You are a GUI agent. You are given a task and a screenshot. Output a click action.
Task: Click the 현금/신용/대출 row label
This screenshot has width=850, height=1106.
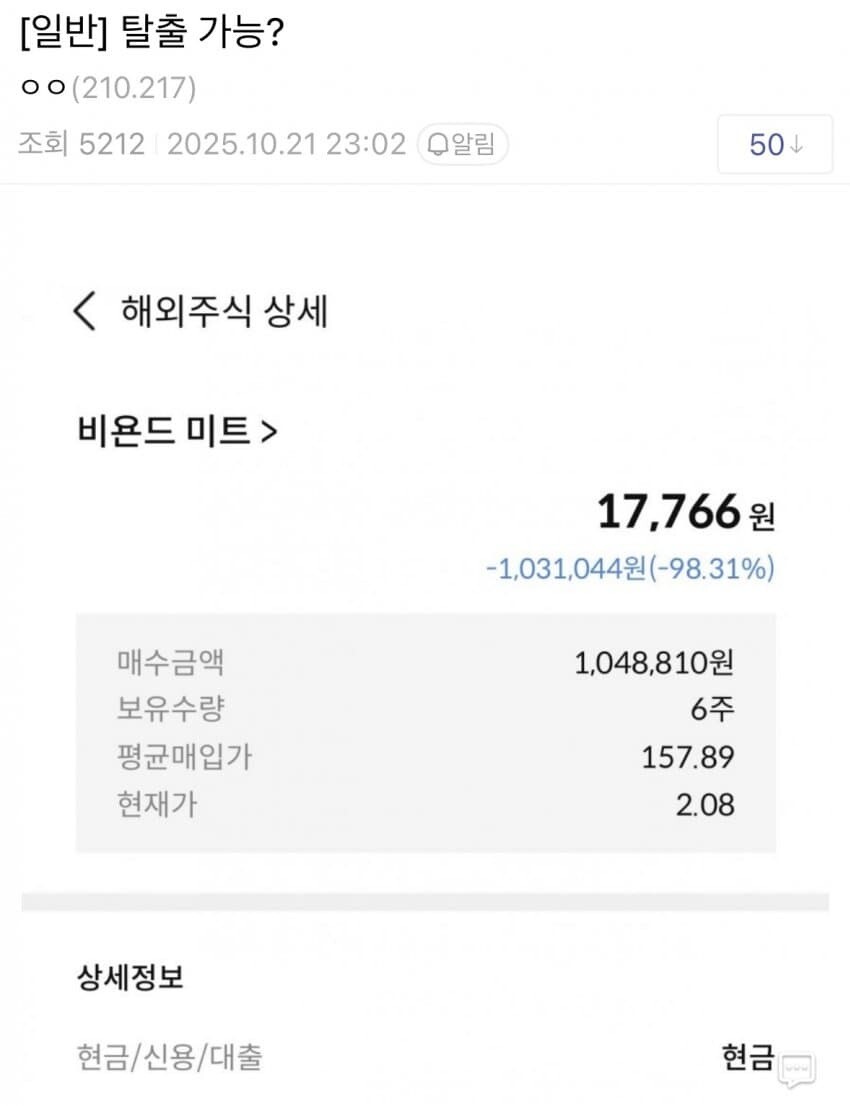click(x=169, y=1057)
